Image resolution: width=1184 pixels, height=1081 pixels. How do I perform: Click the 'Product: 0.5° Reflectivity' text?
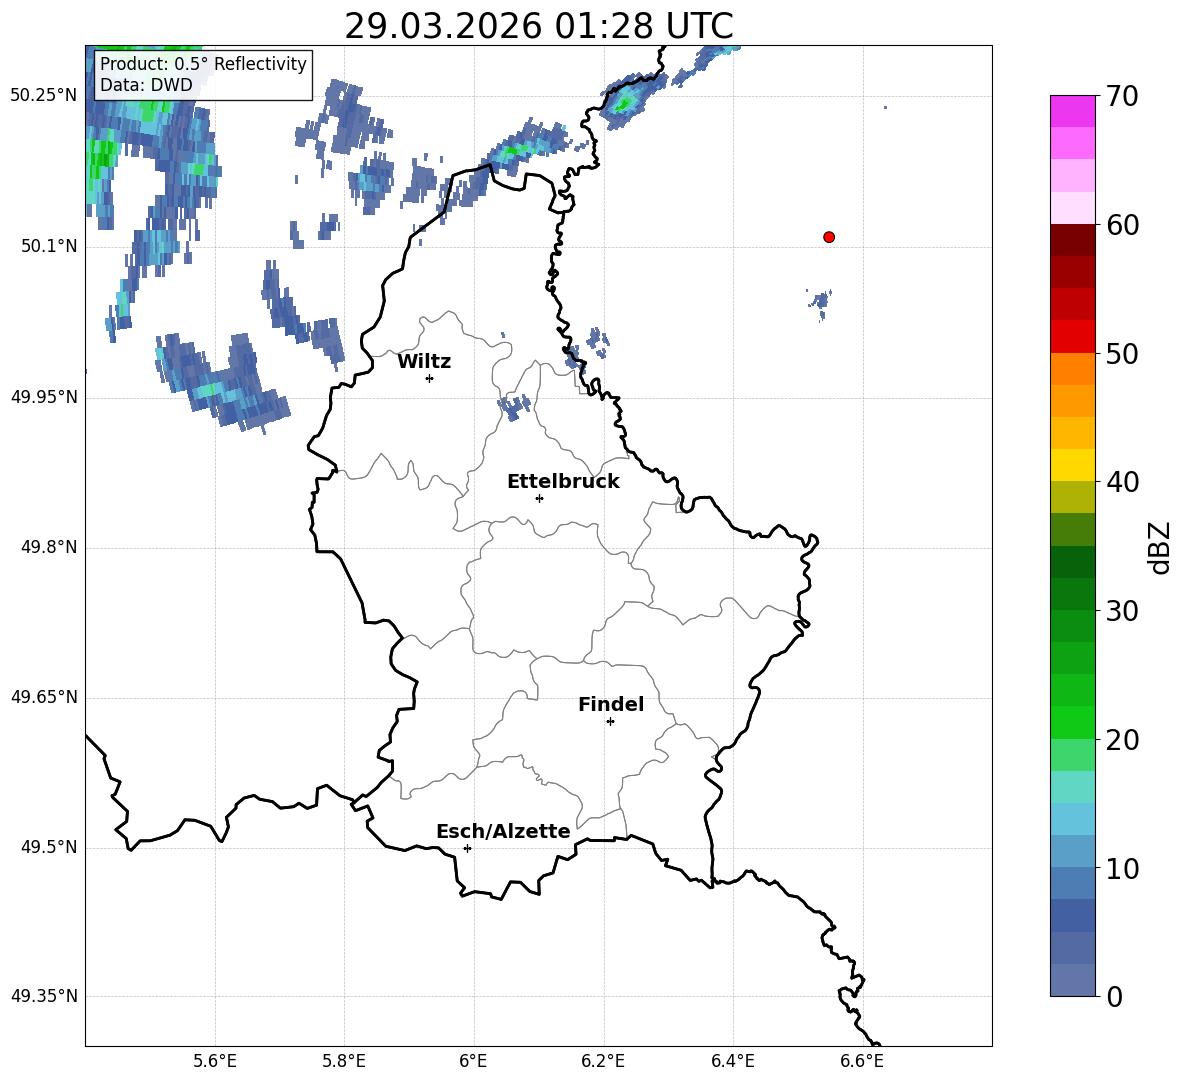203,64
